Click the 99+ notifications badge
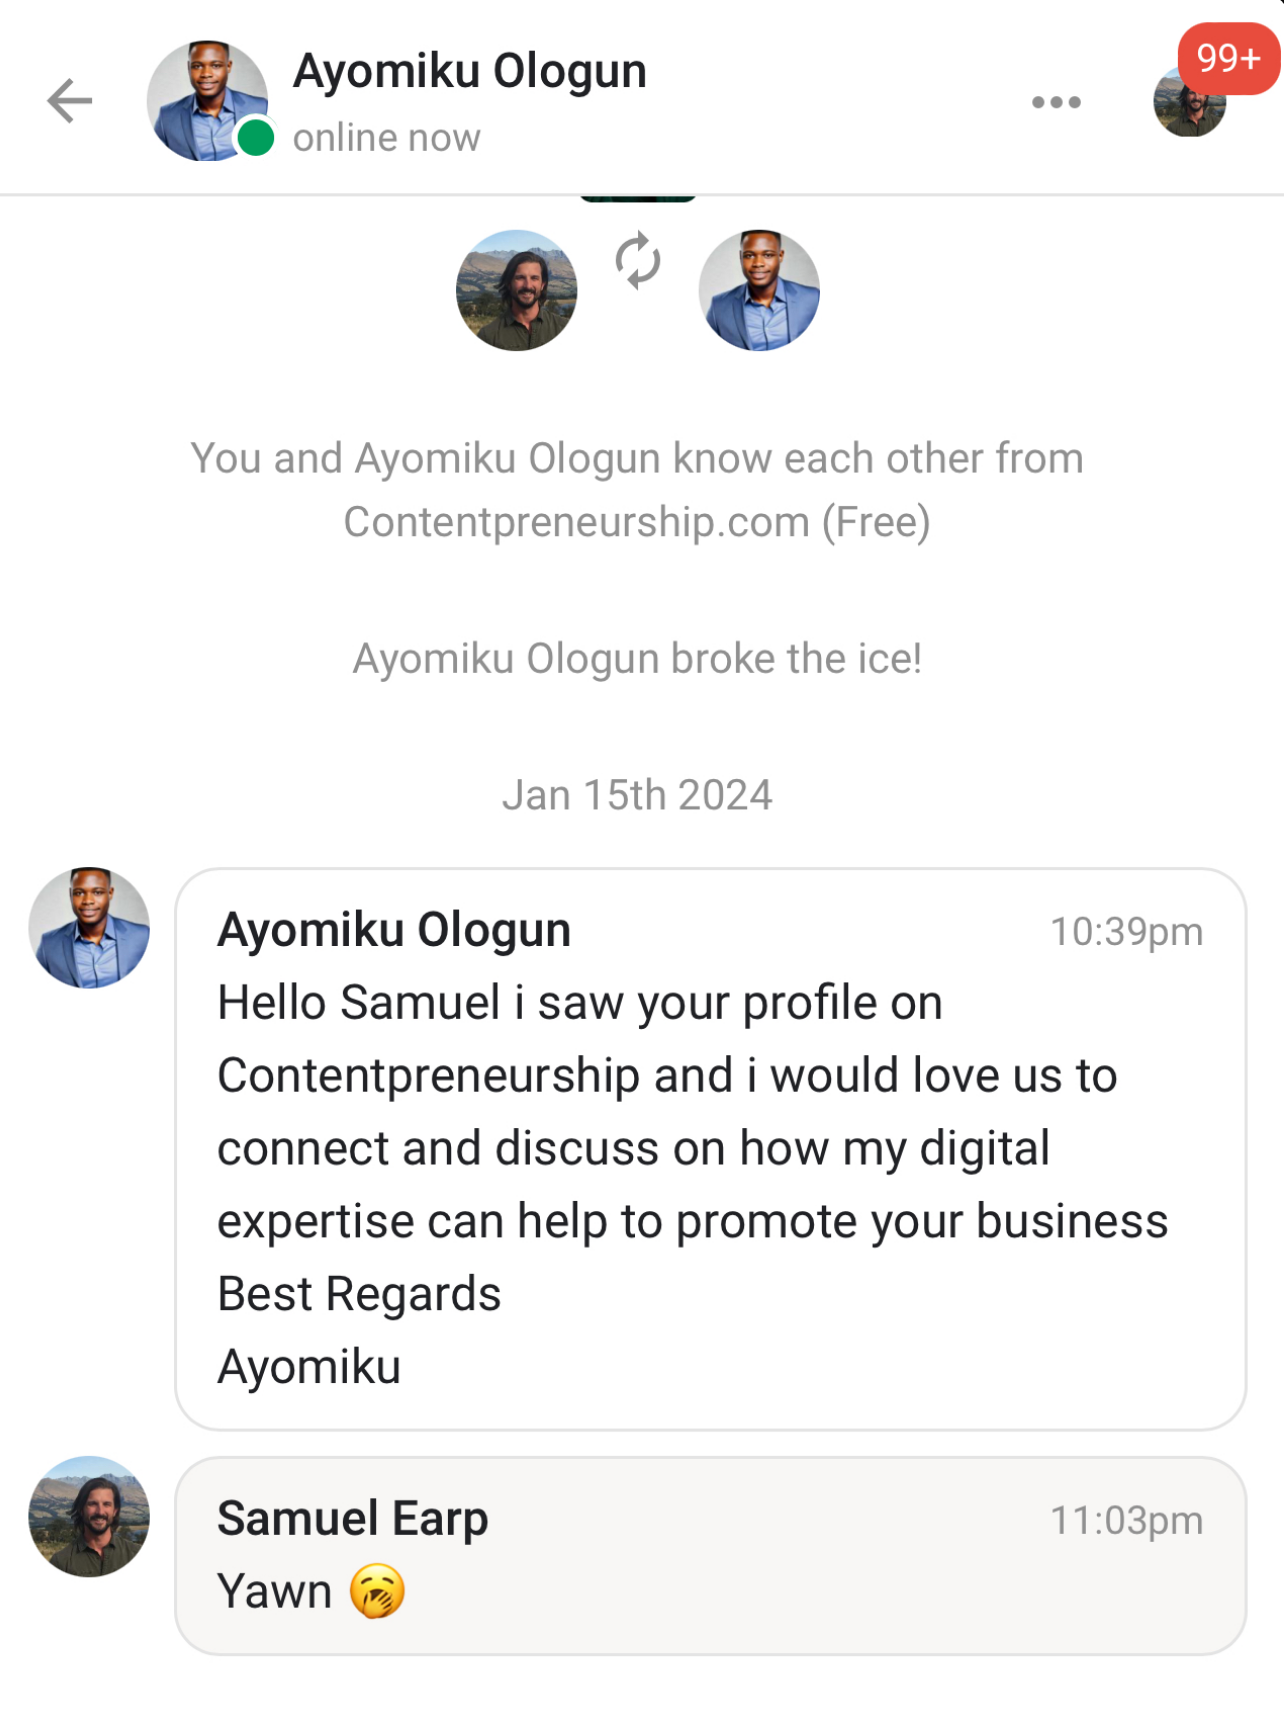1284x1714 pixels. (x=1227, y=58)
